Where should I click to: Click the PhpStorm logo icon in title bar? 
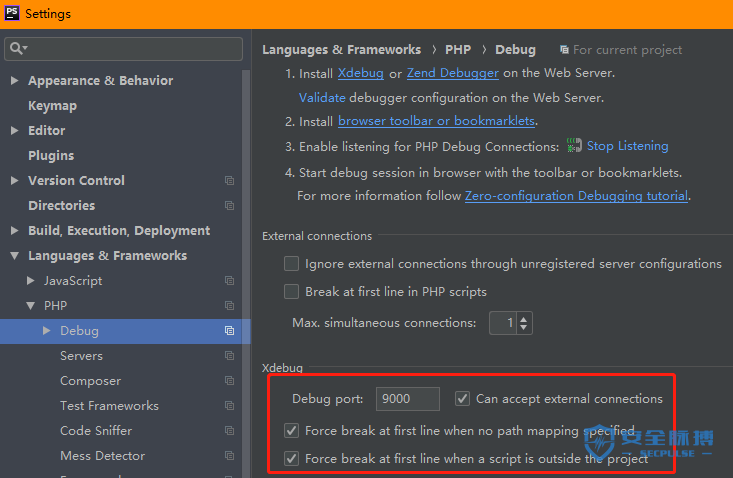coord(12,13)
